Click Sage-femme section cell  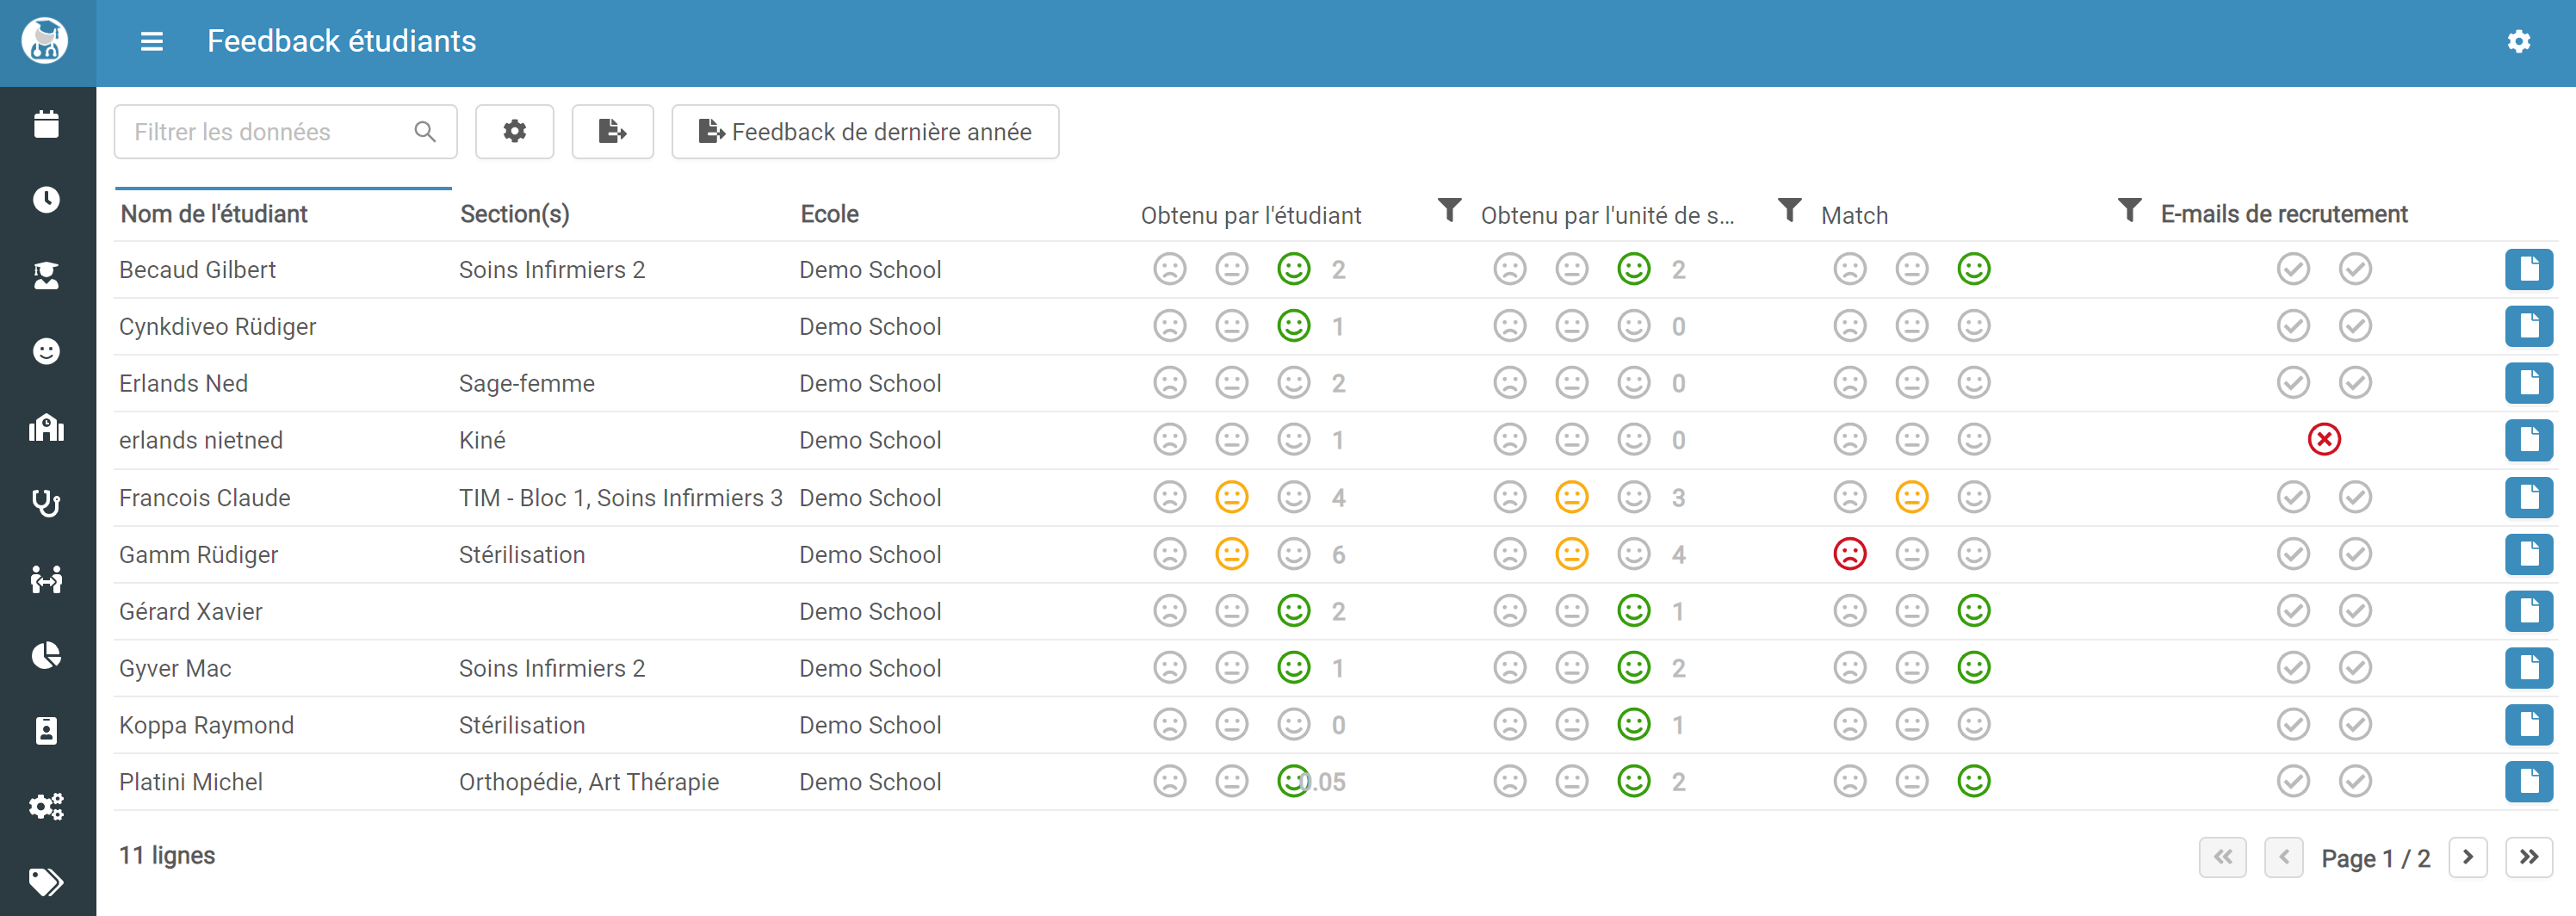[x=526, y=383]
